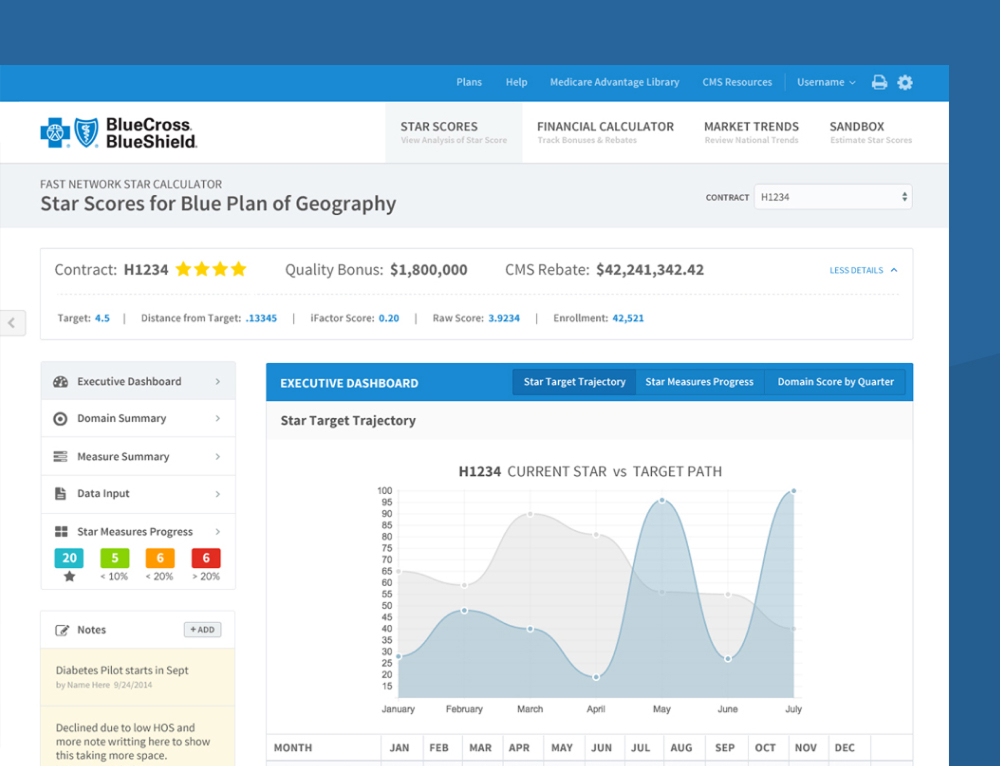Go to the Market Trends tab
This screenshot has height=766, width=1000.
[x=751, y=132]
